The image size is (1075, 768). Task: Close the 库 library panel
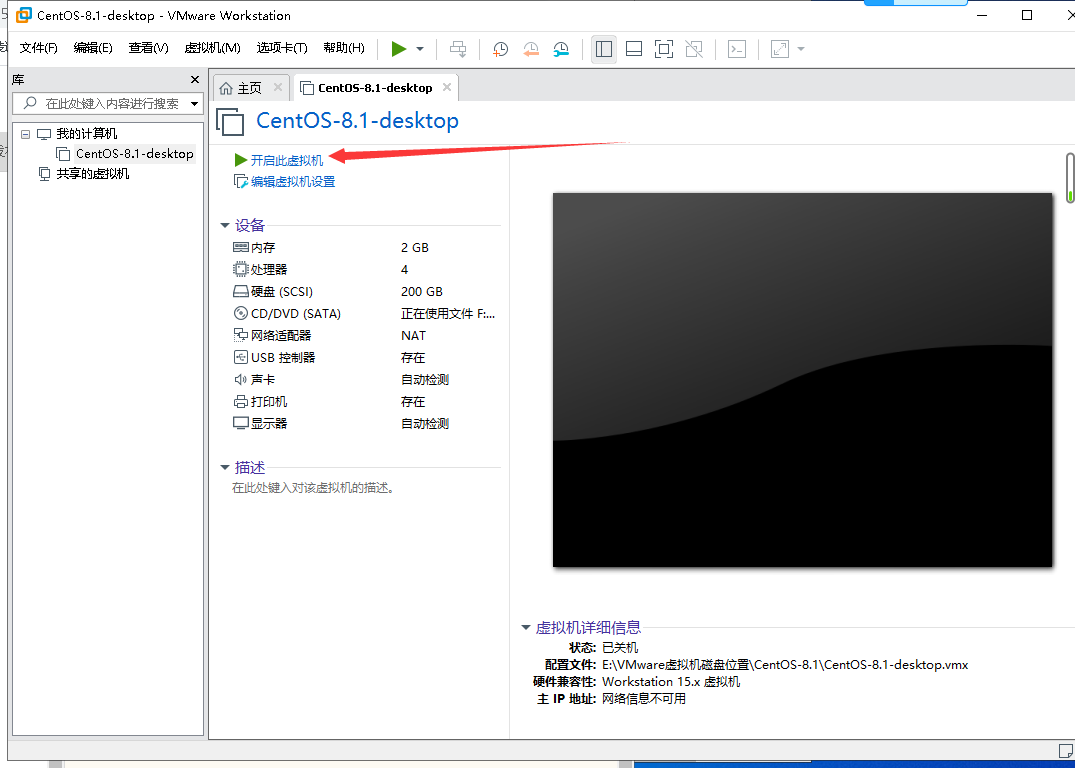point(195,80)
